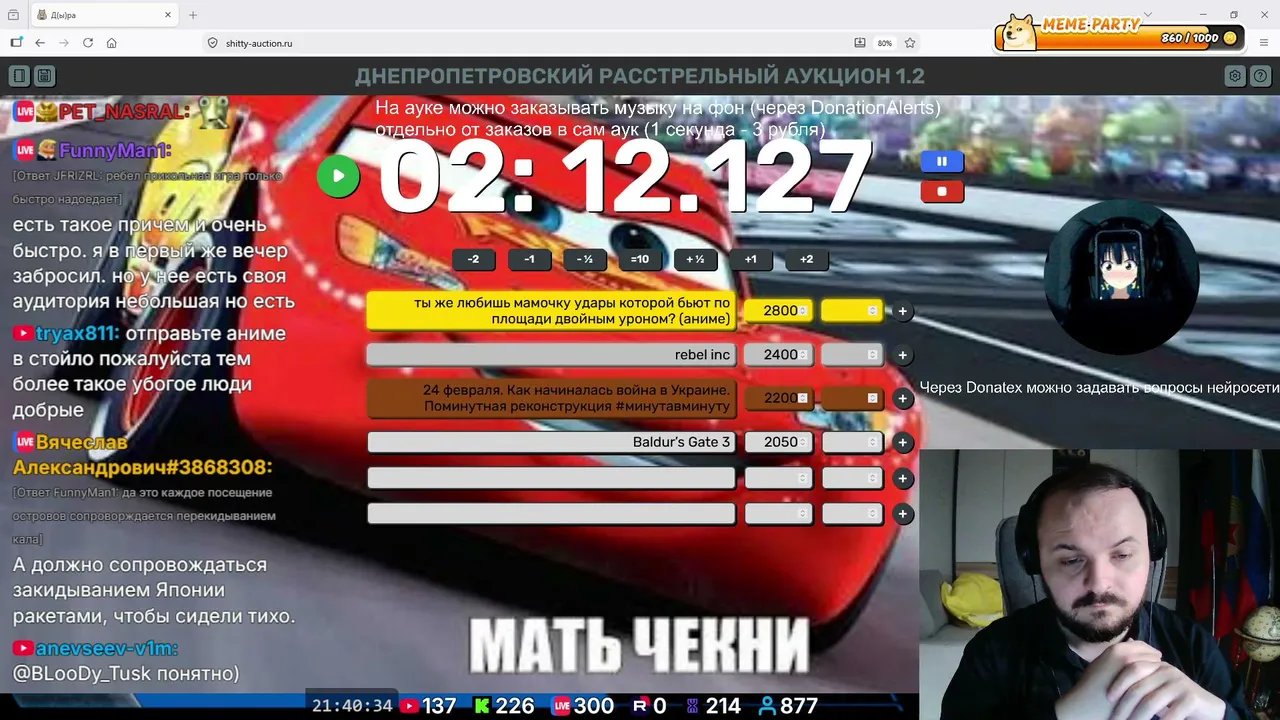
Task: Reset timer using the =10 button
Action: [x=640, y=260]
